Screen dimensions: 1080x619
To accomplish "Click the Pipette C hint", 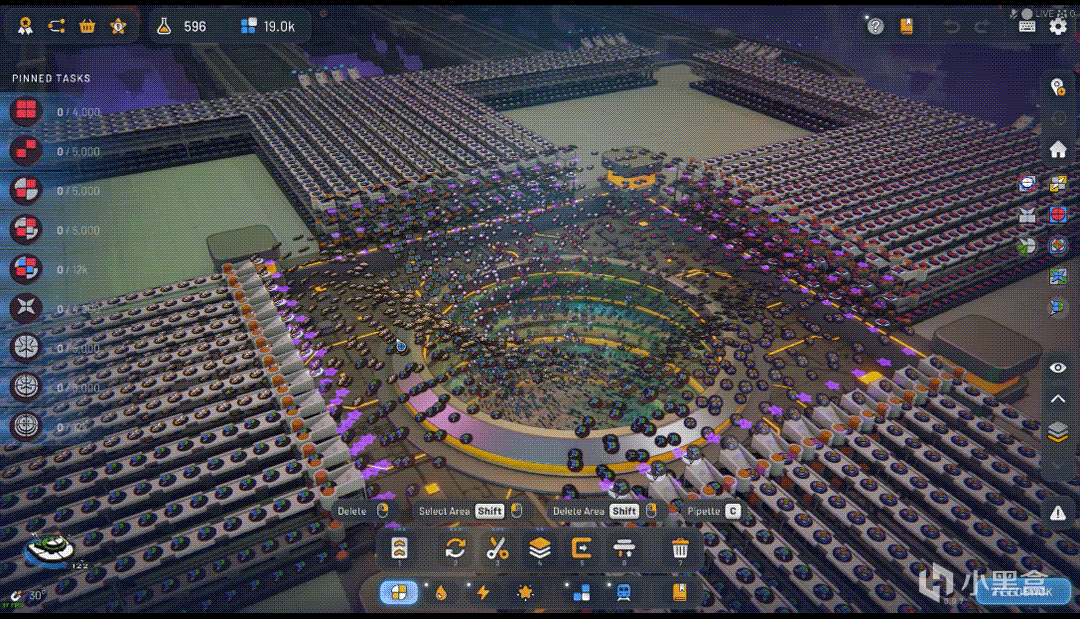I will 714,511.
